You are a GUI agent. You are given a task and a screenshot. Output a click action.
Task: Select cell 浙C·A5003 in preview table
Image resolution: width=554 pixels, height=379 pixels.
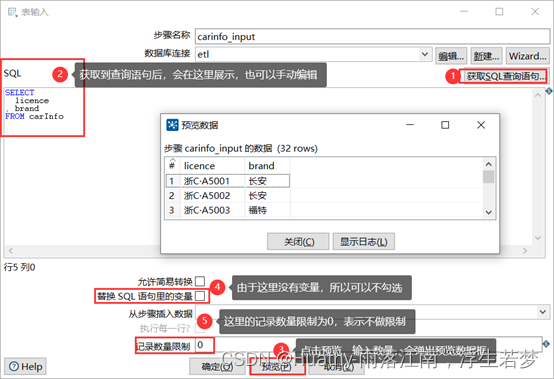212,210
